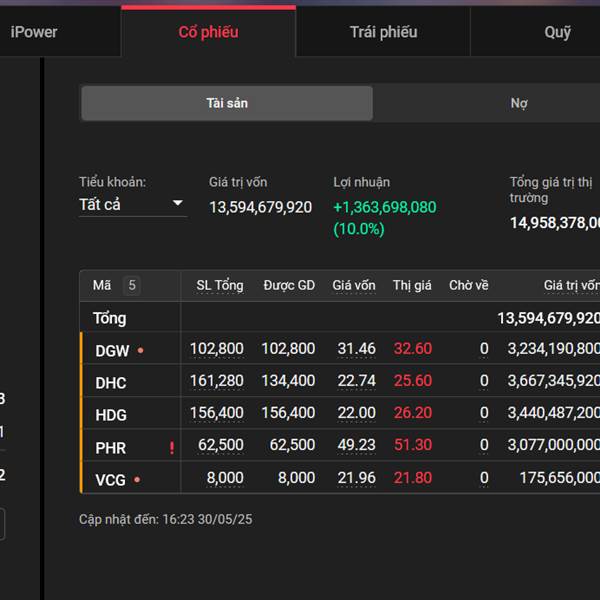This screenshot has width=600, height=600.
Task: Click VCG market price 21.80
Action: click(x=413, y=478)
